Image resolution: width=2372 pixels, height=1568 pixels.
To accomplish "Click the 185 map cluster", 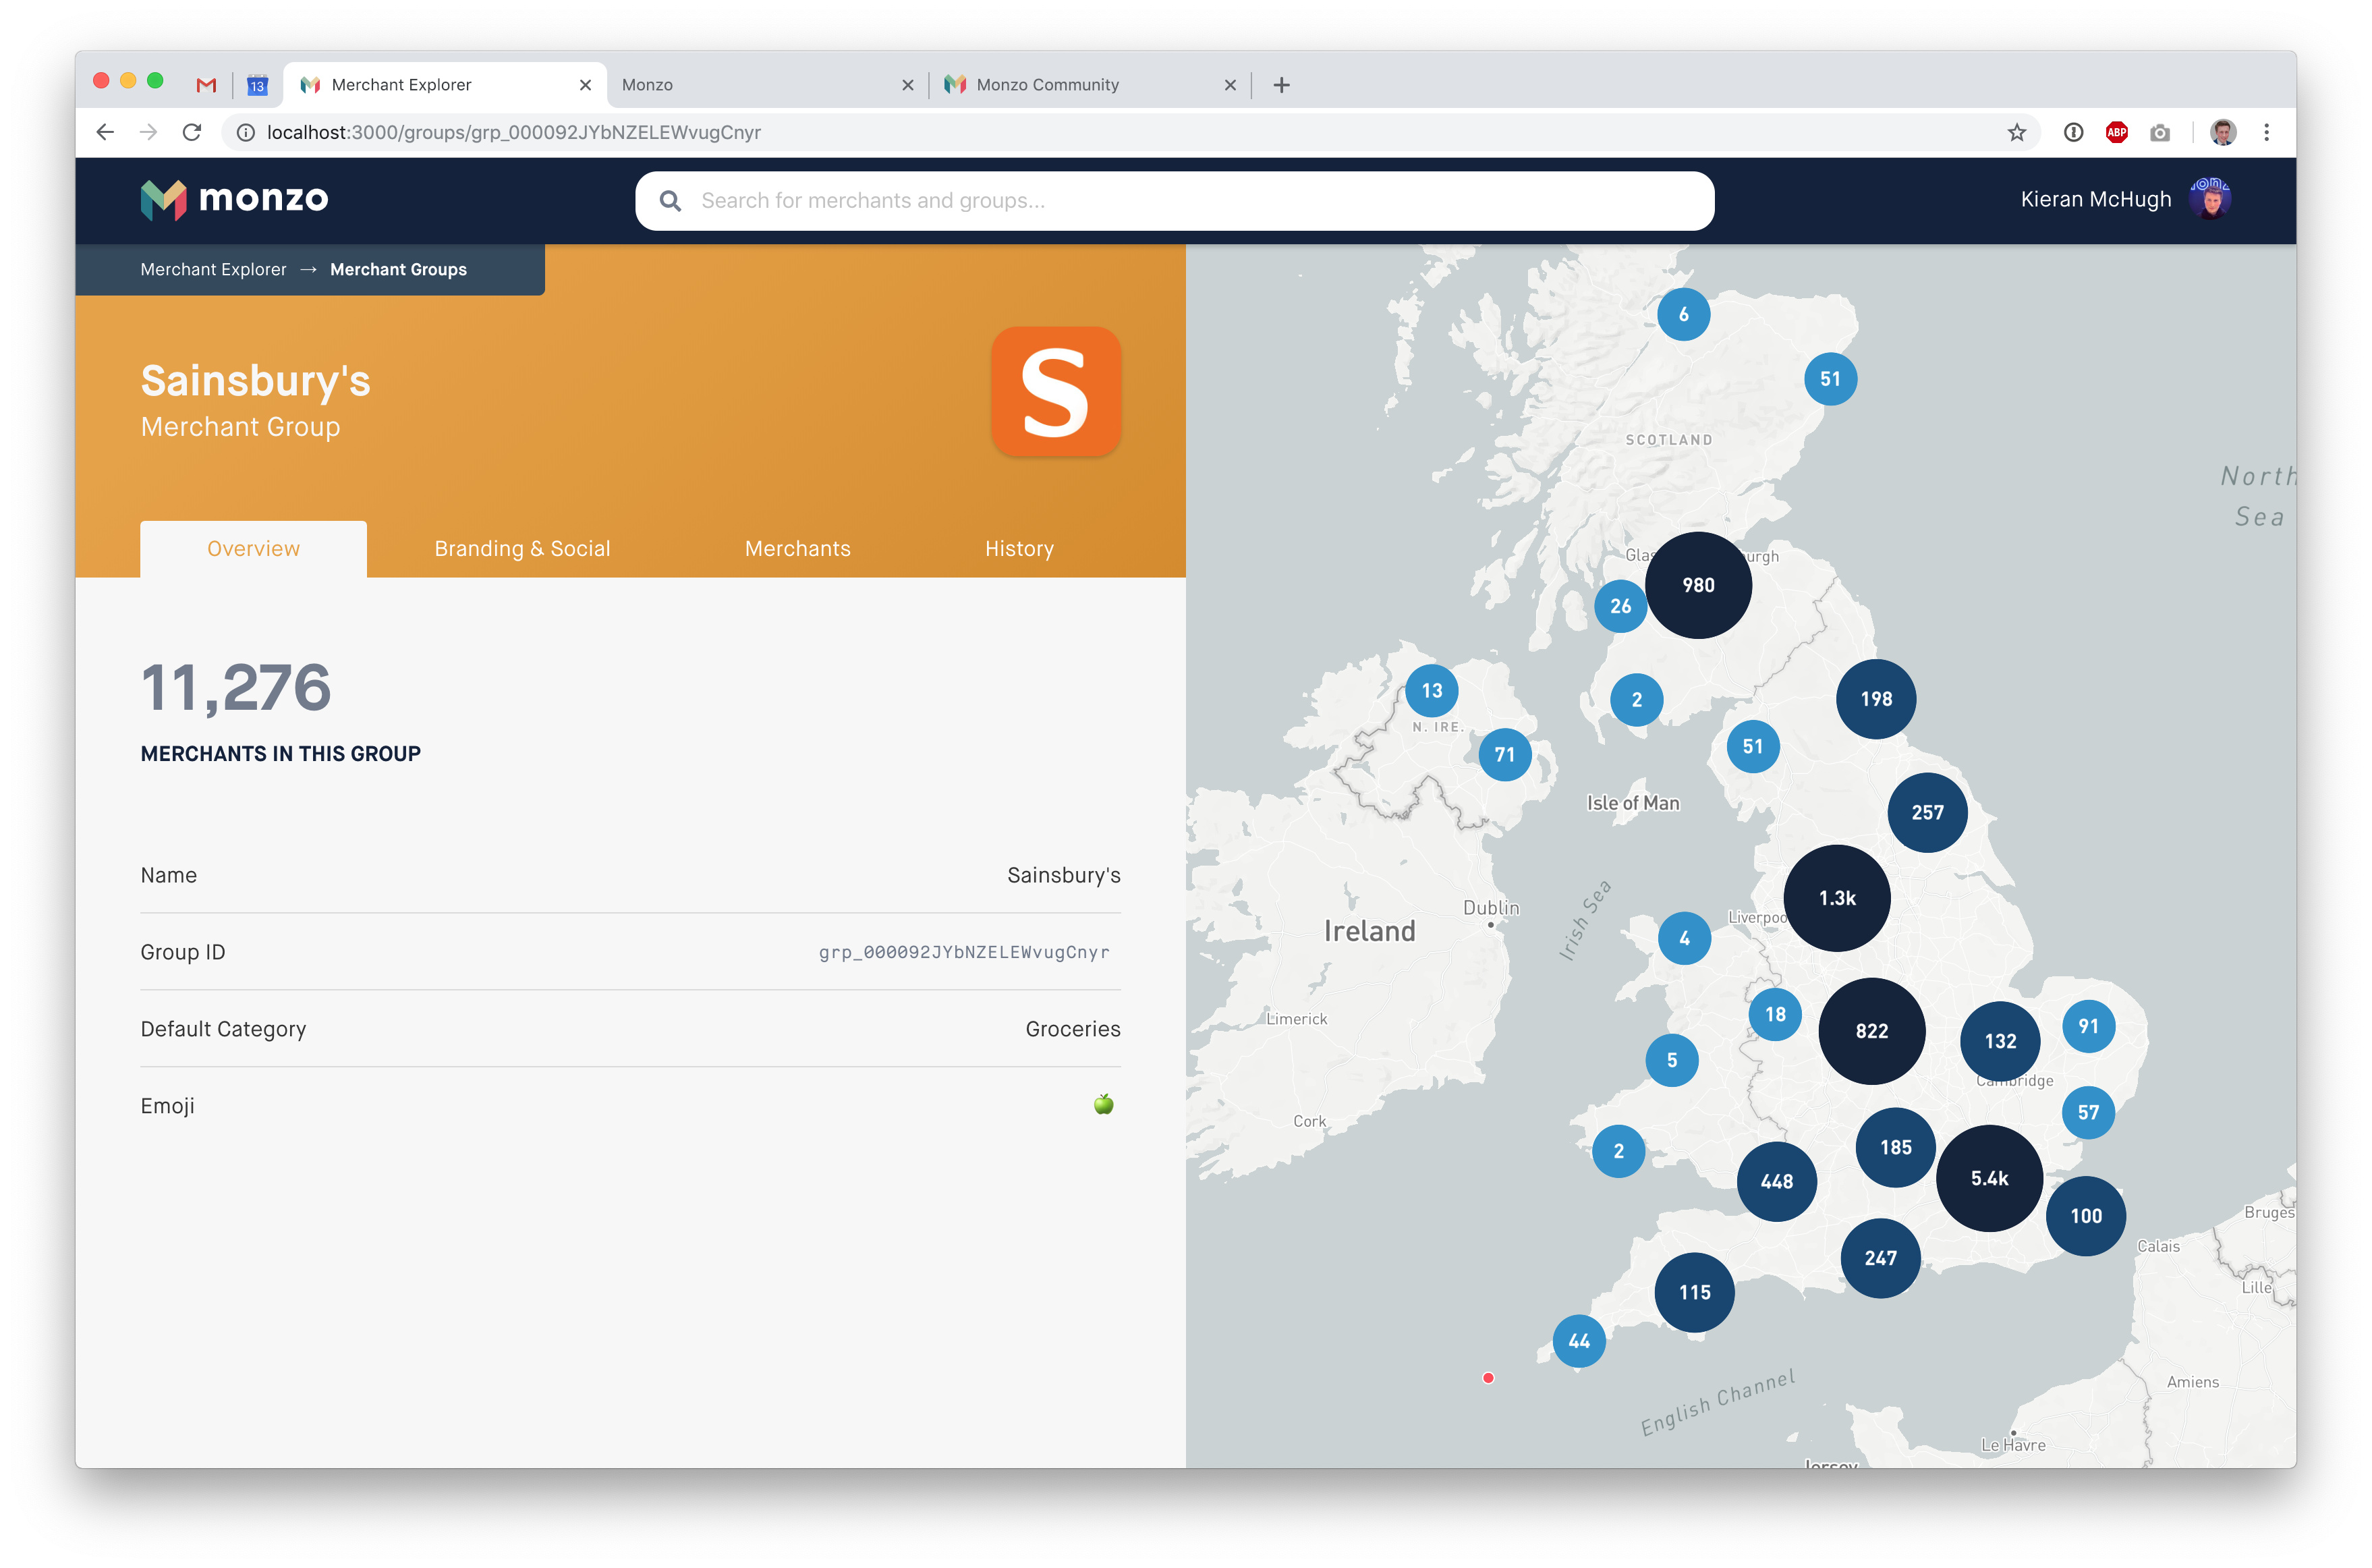I will tap(1895, 1147).
